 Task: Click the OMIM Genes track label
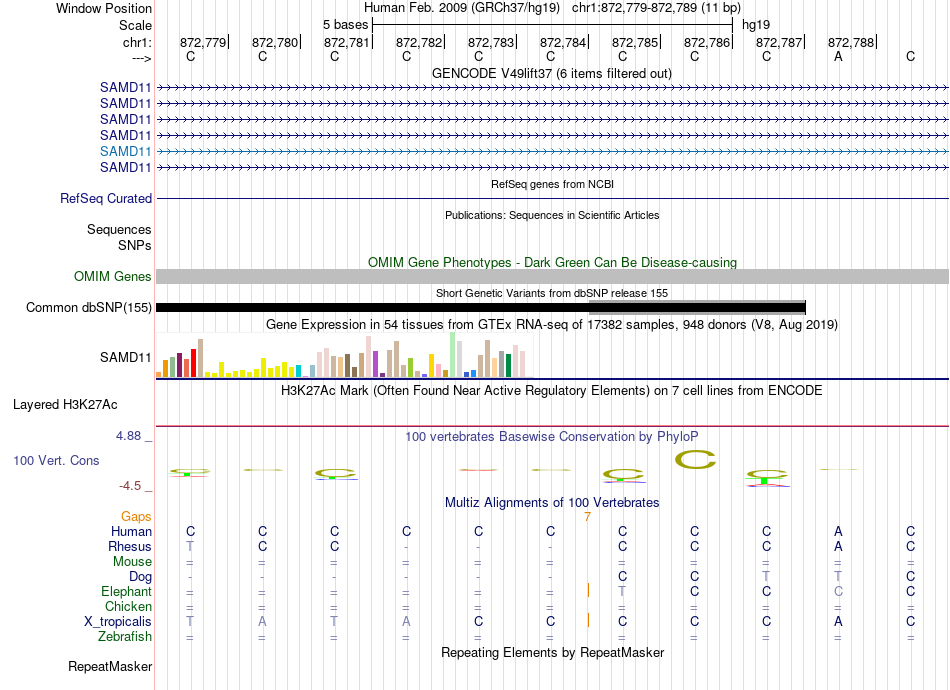(113, 276)
